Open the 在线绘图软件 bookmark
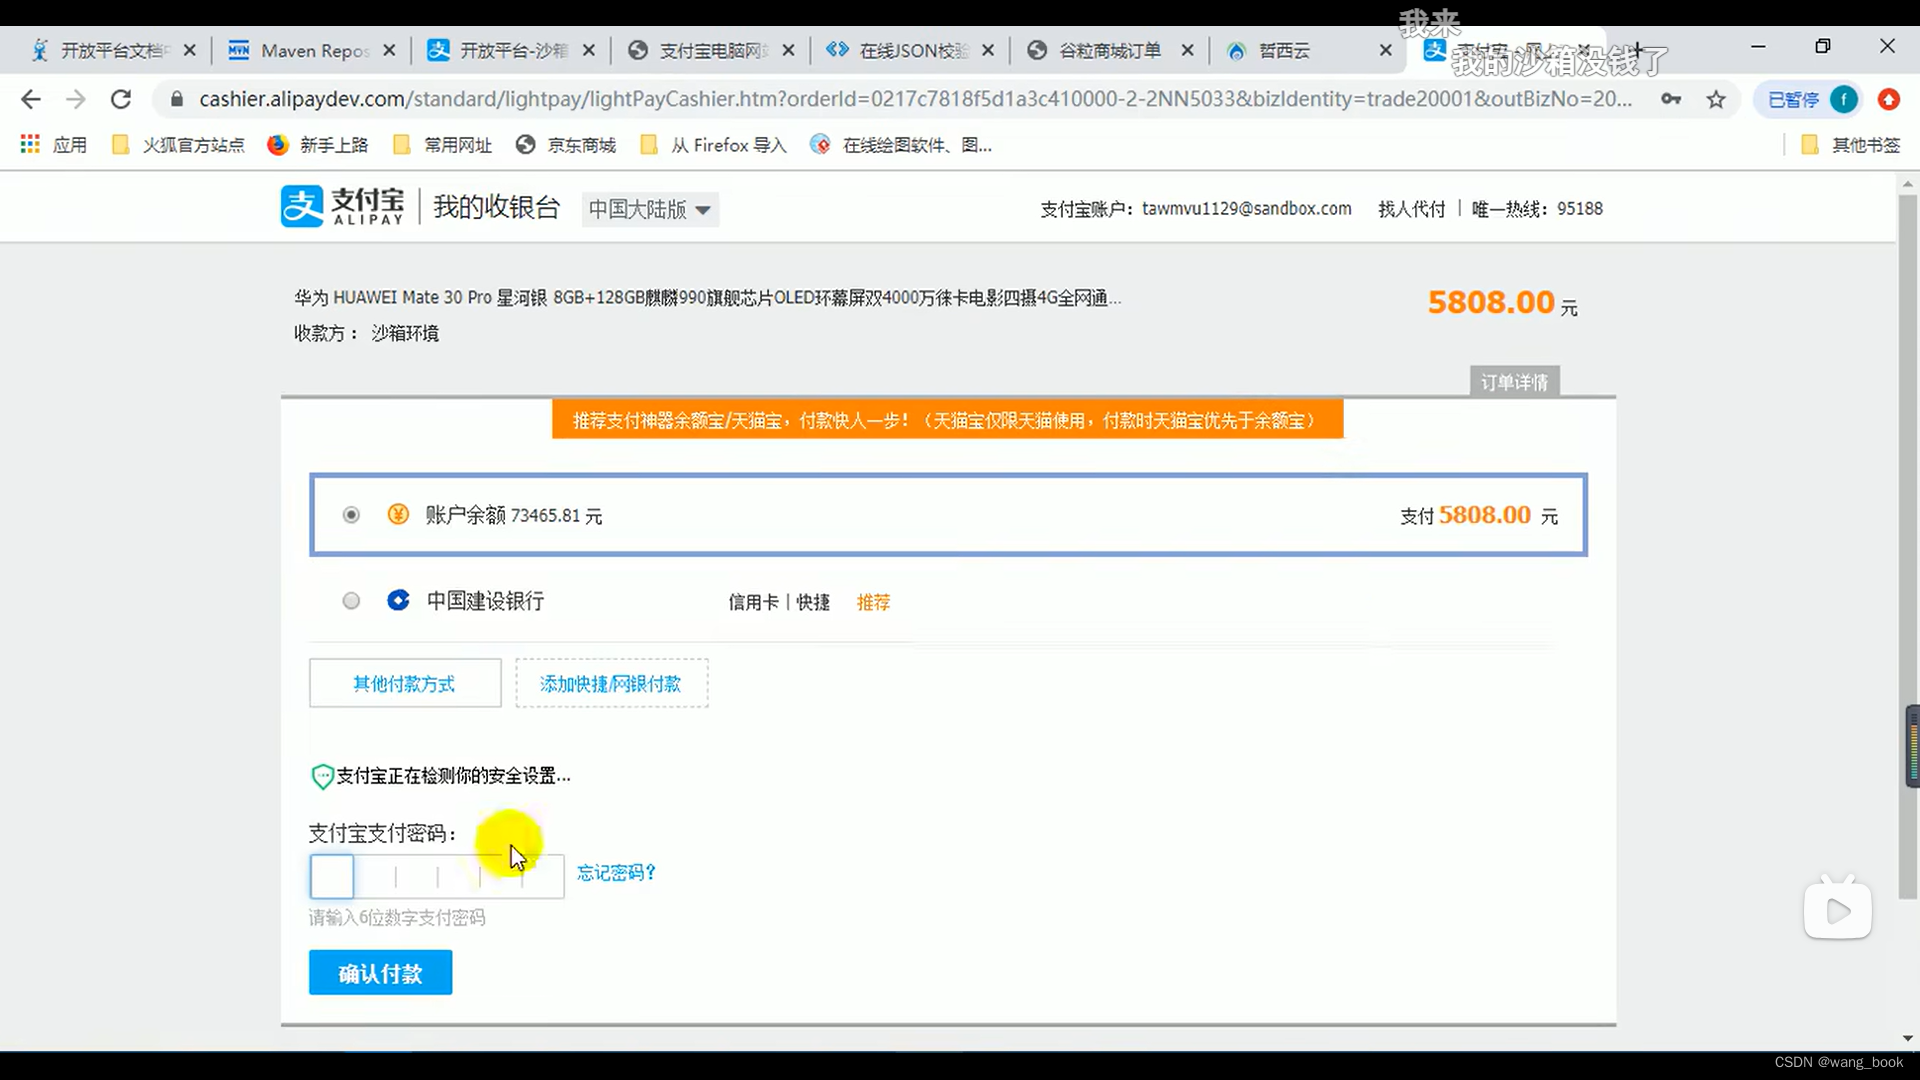Image resolution: width=1920 pixels, height=1080 pixels. pos(901,145)
